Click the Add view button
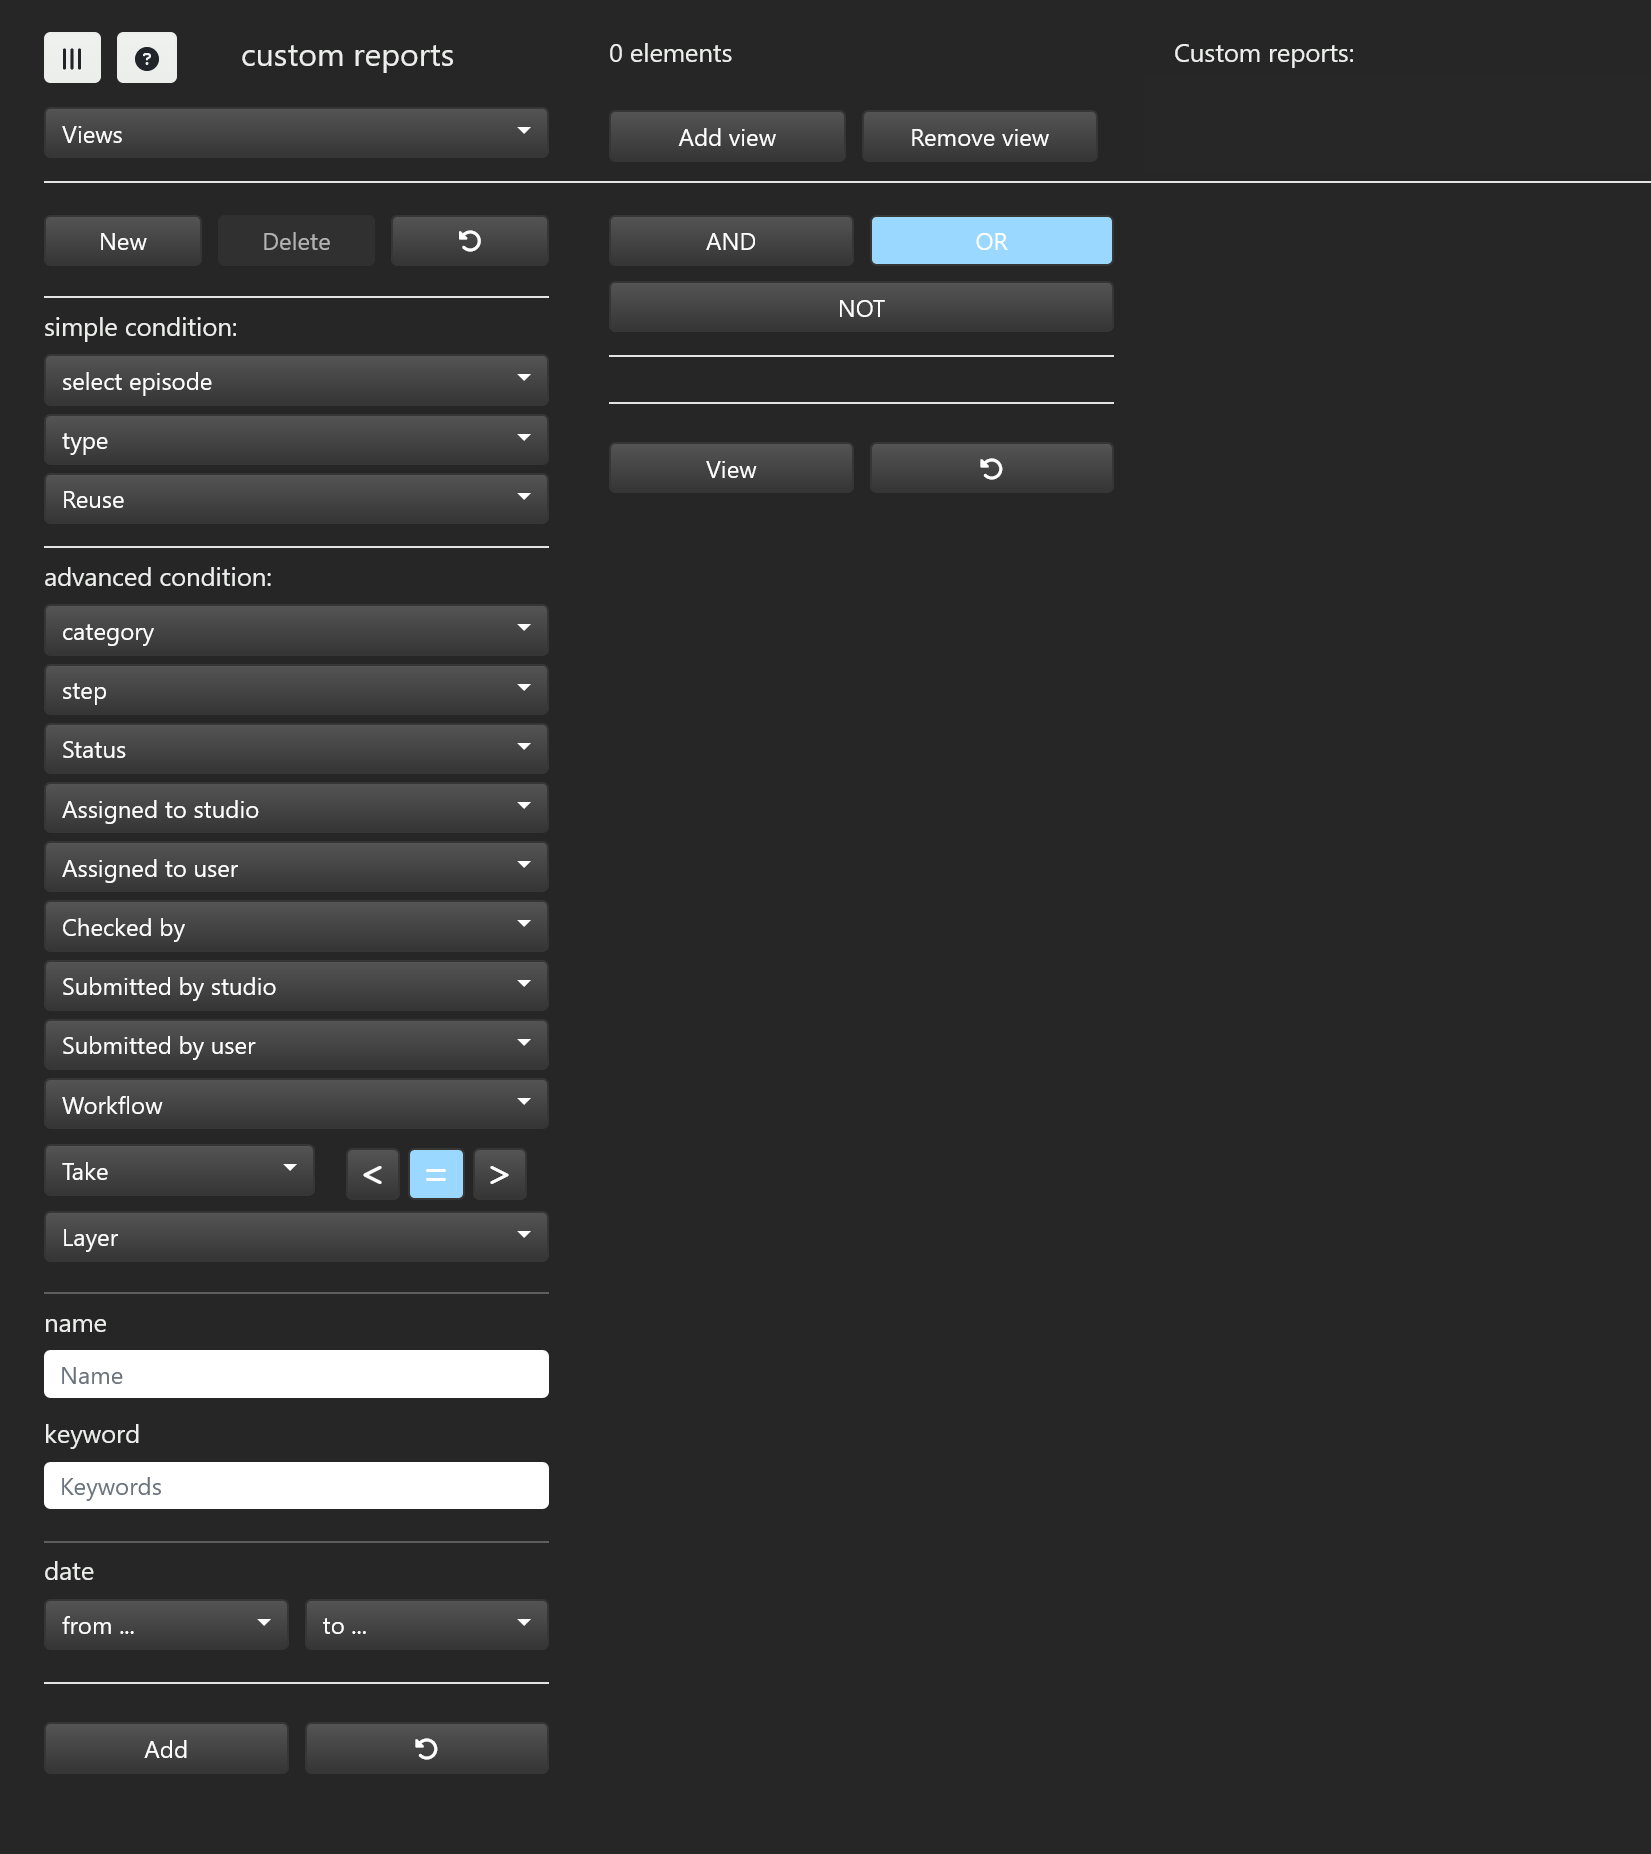 (x=726, y=137)
